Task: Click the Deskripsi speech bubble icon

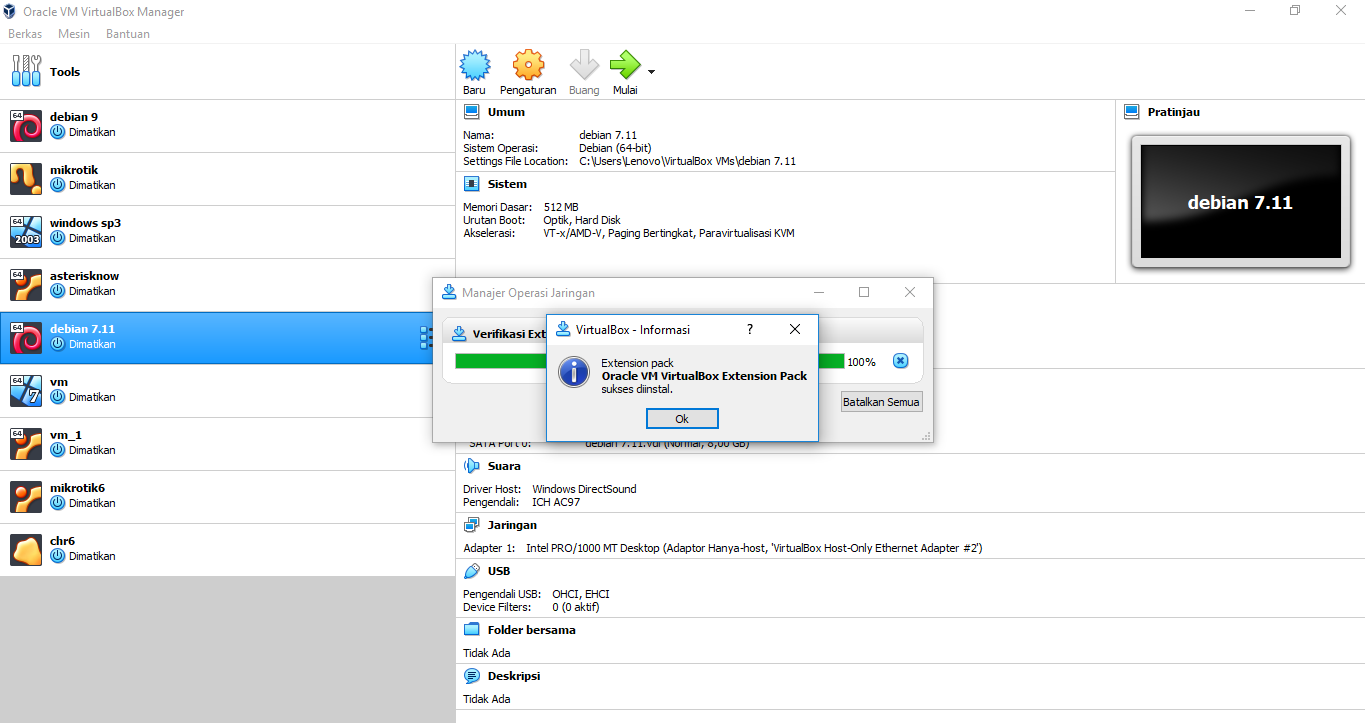Action: [x=472, y=676]
